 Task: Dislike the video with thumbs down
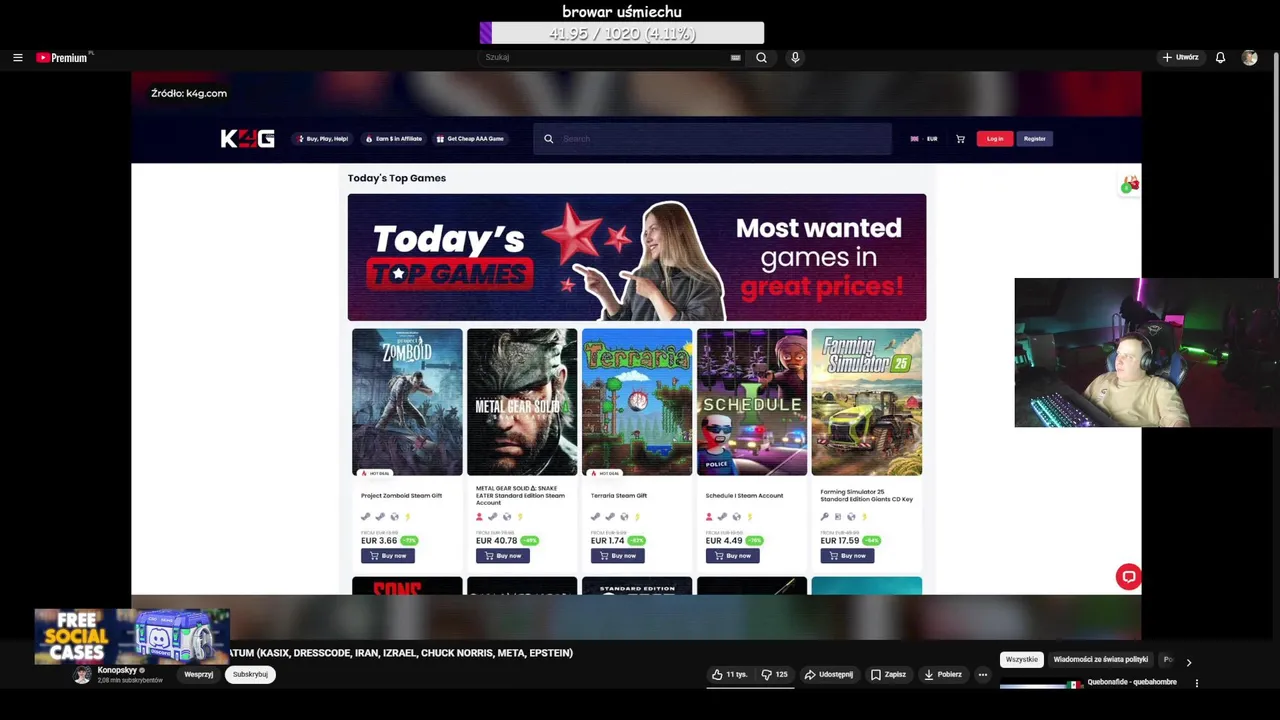(774, 675)
